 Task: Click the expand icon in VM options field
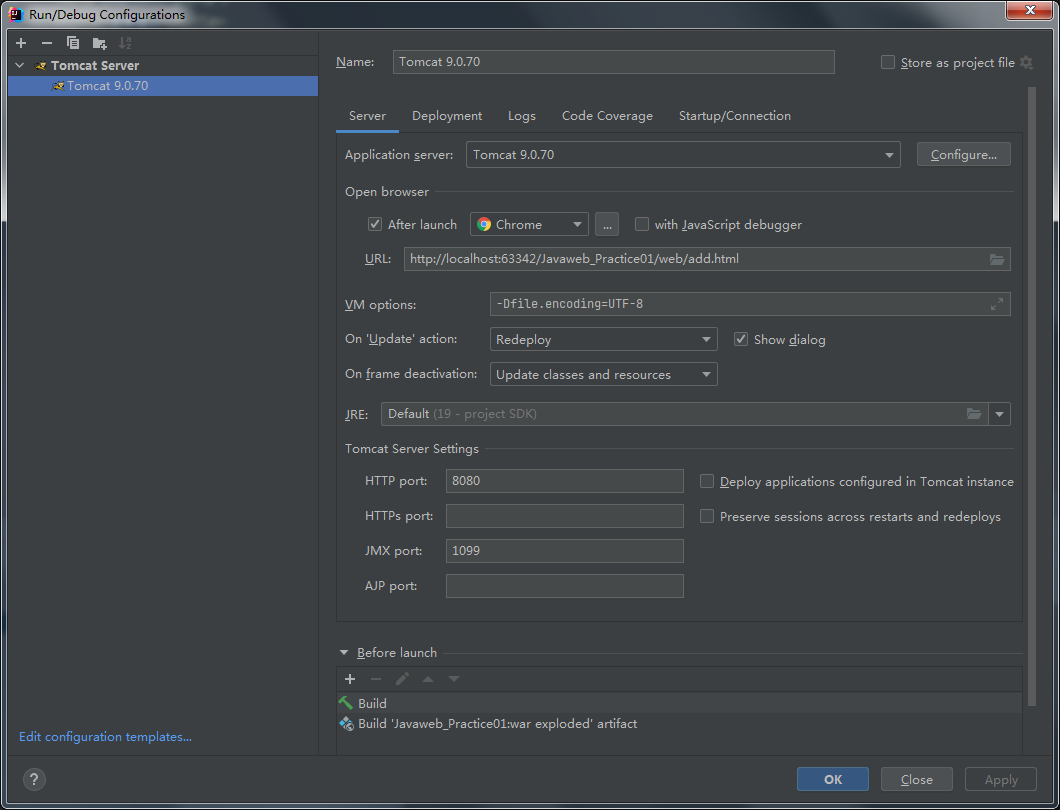(x=996, y=304)
